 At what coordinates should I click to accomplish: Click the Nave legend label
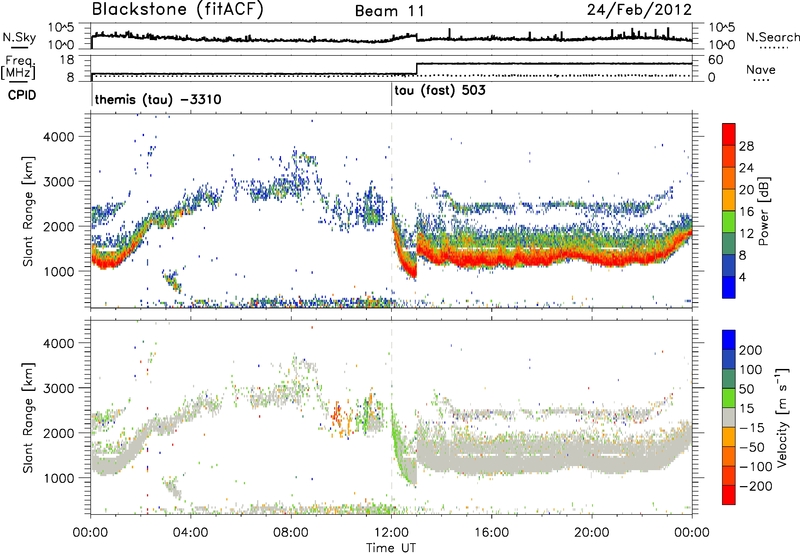(x=761, y=69)
